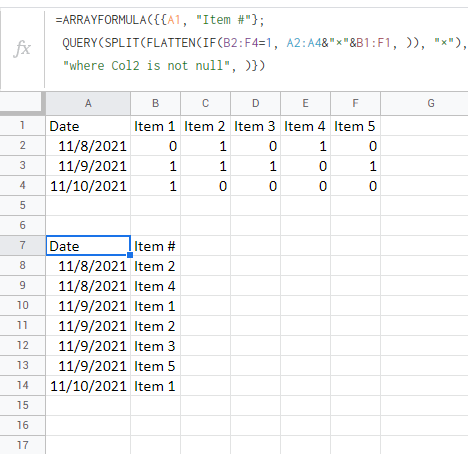Select row 7 header
Image resolution: width=468 pixels, height=454 pixels.
(22, 246)
